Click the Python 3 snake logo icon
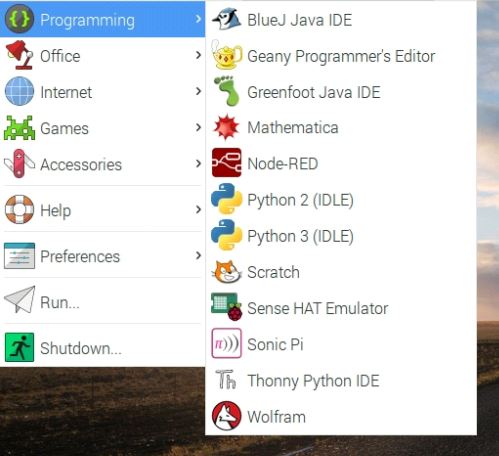Viewport: 499px width, 456px height. 226,235
